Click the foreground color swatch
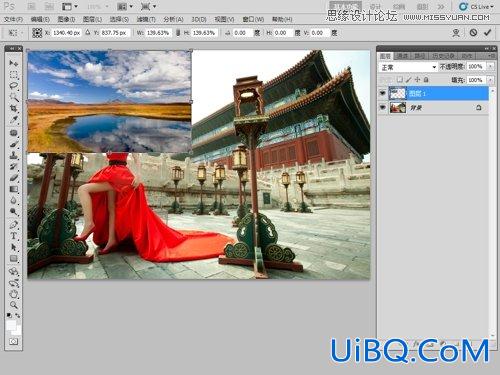This screenshot has width=500, height=375. [11, 324]
